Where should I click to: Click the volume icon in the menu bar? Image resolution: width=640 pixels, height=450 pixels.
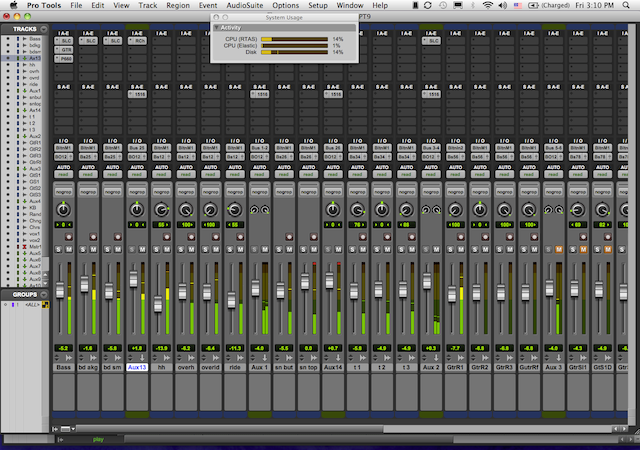[x=503, y=5]
